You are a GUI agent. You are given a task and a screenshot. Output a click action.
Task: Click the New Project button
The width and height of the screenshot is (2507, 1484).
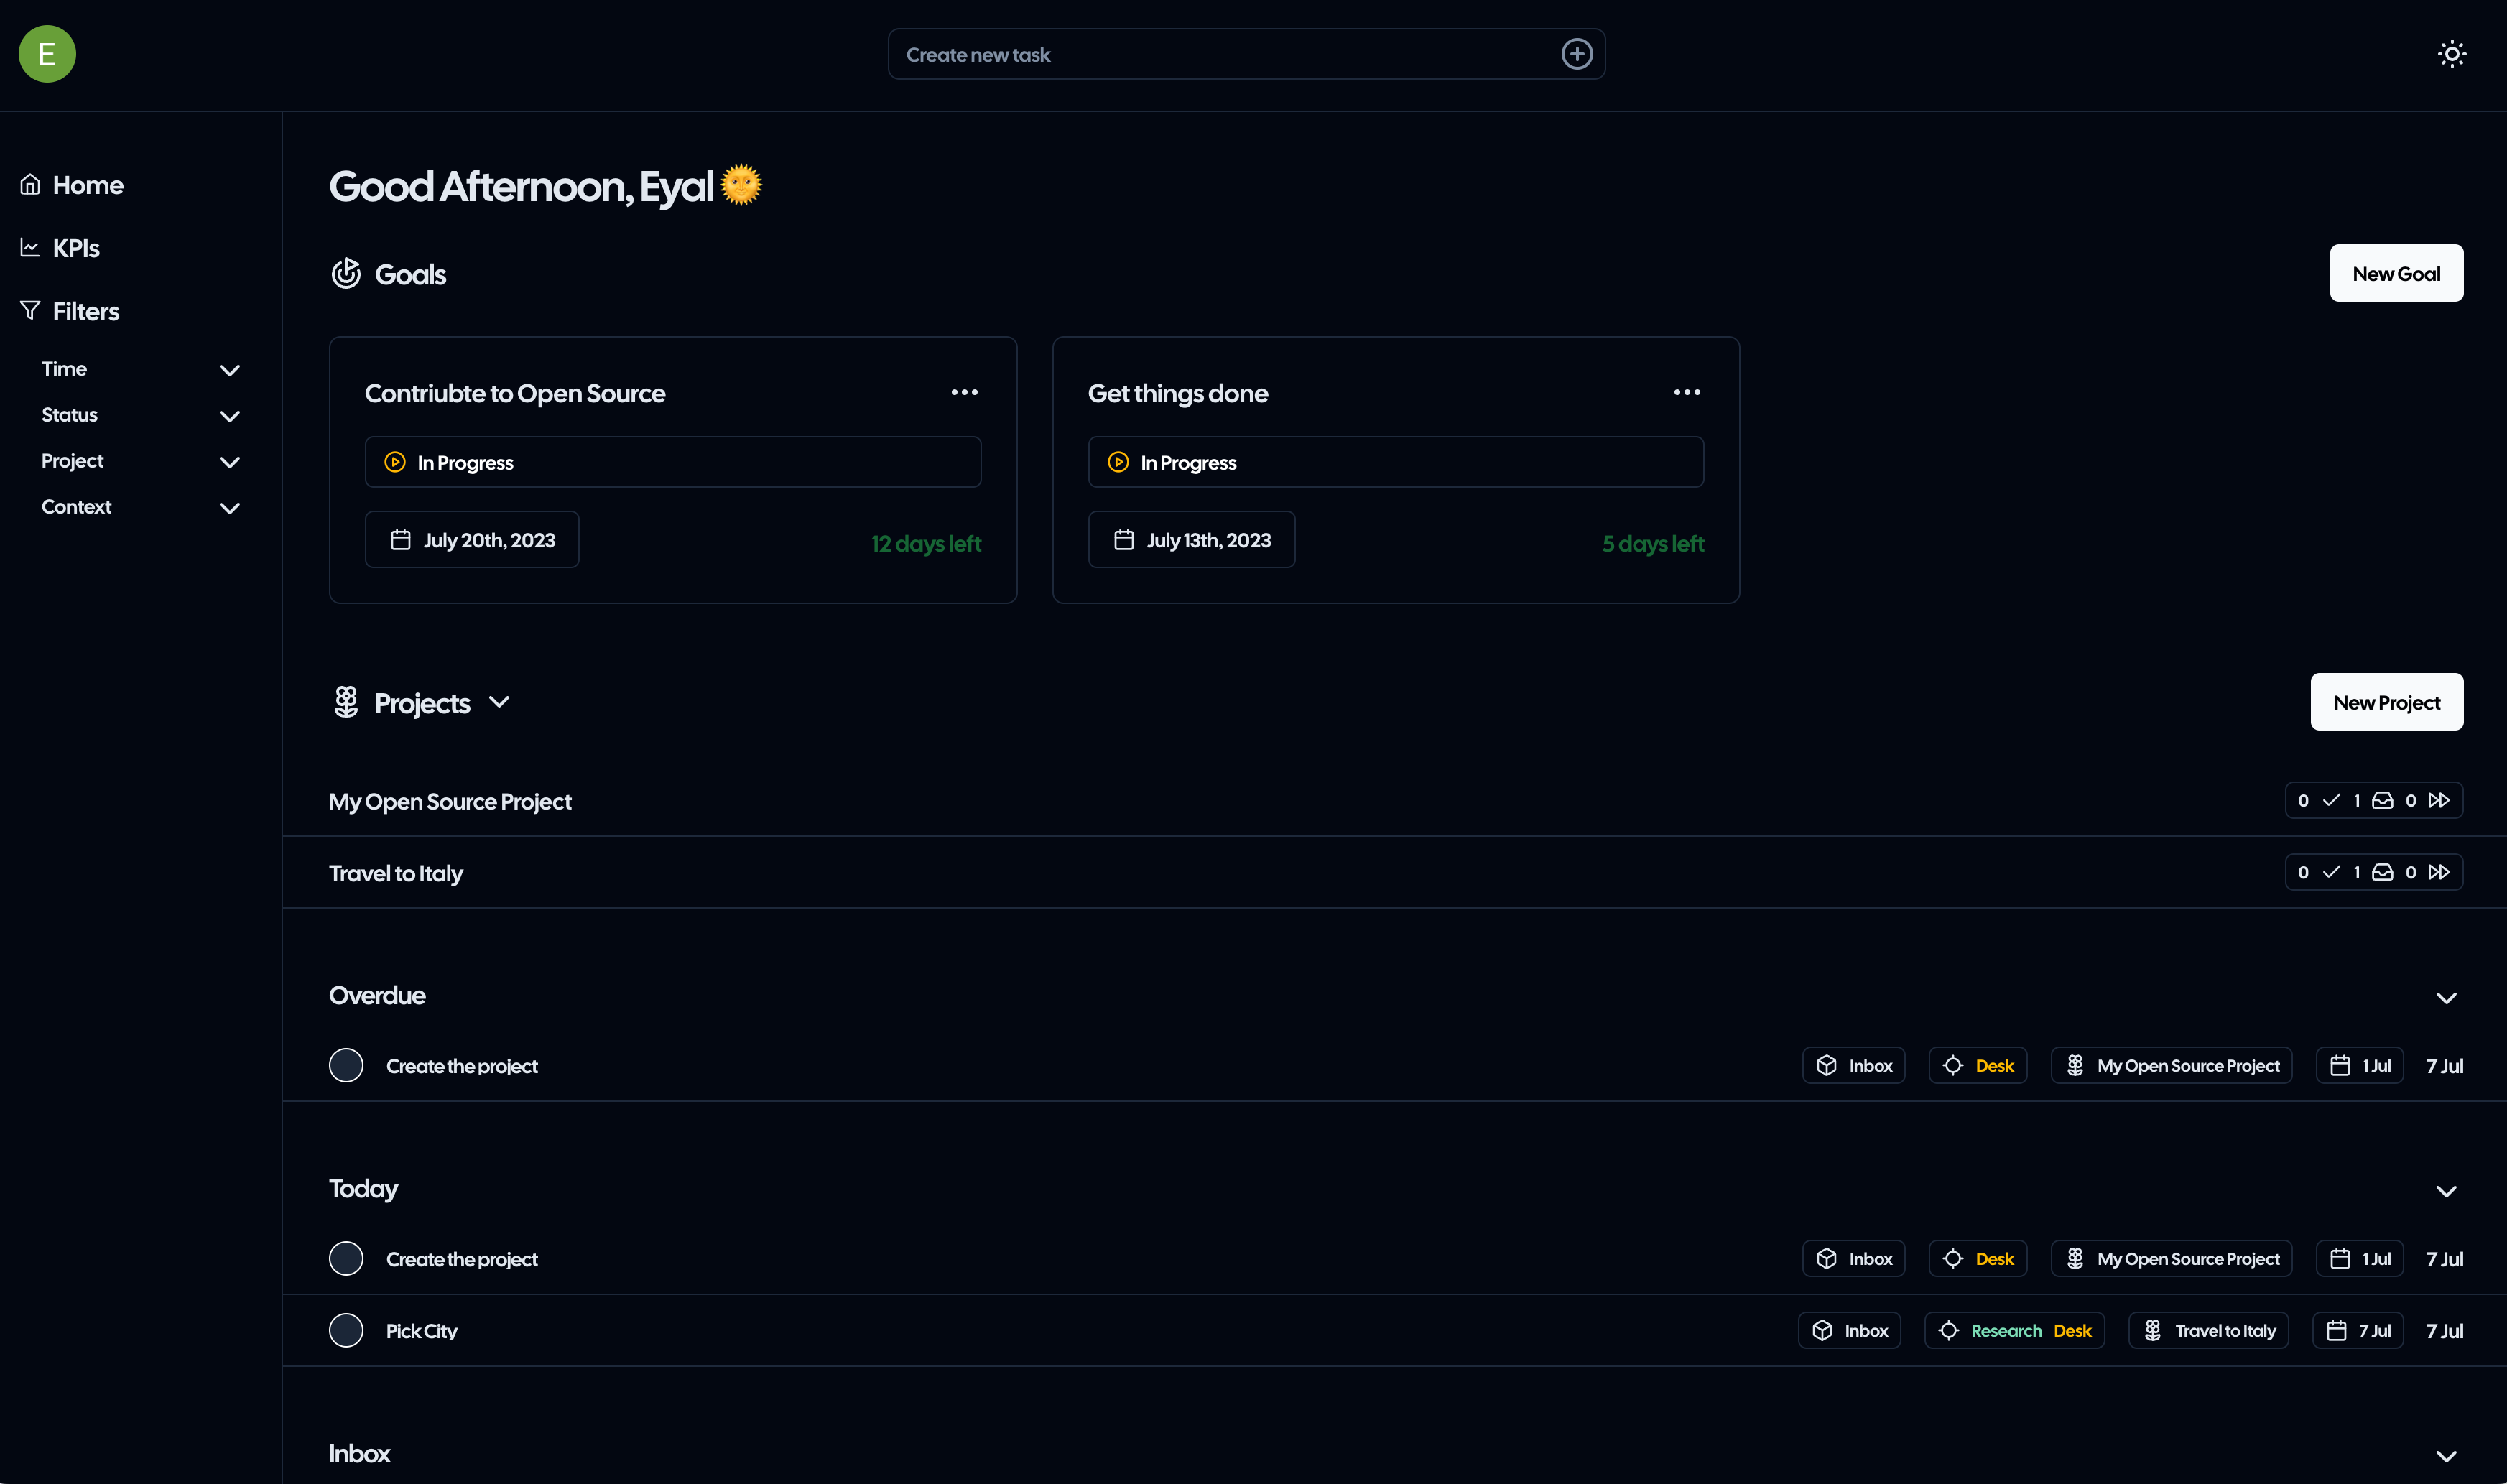click(2386, 701)
